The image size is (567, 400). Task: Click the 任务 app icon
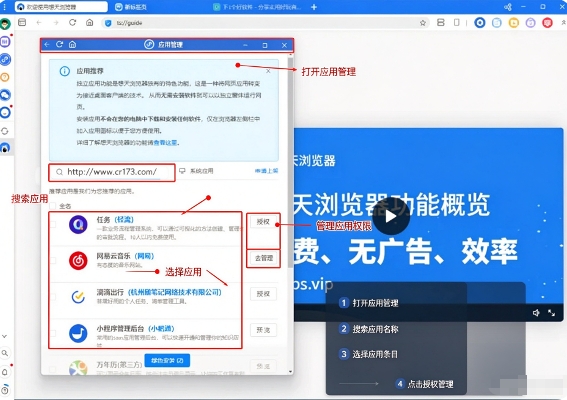(x=78, y=225)
